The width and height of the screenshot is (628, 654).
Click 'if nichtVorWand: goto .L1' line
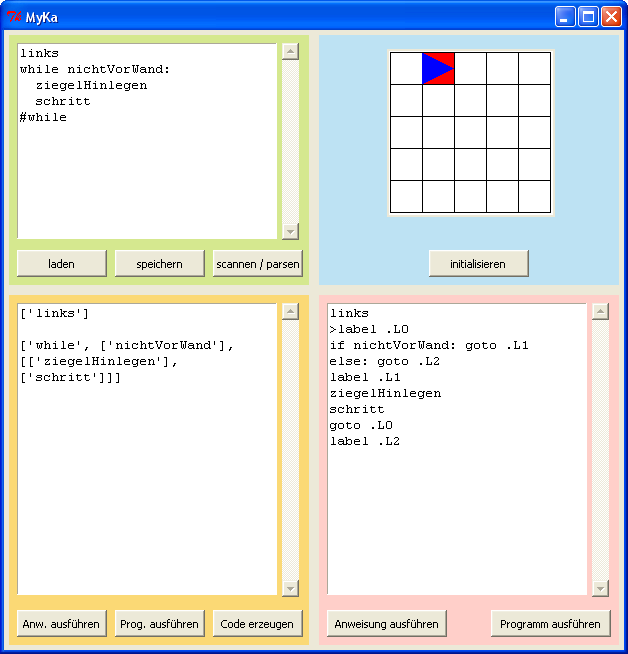[x=429, y=345]
